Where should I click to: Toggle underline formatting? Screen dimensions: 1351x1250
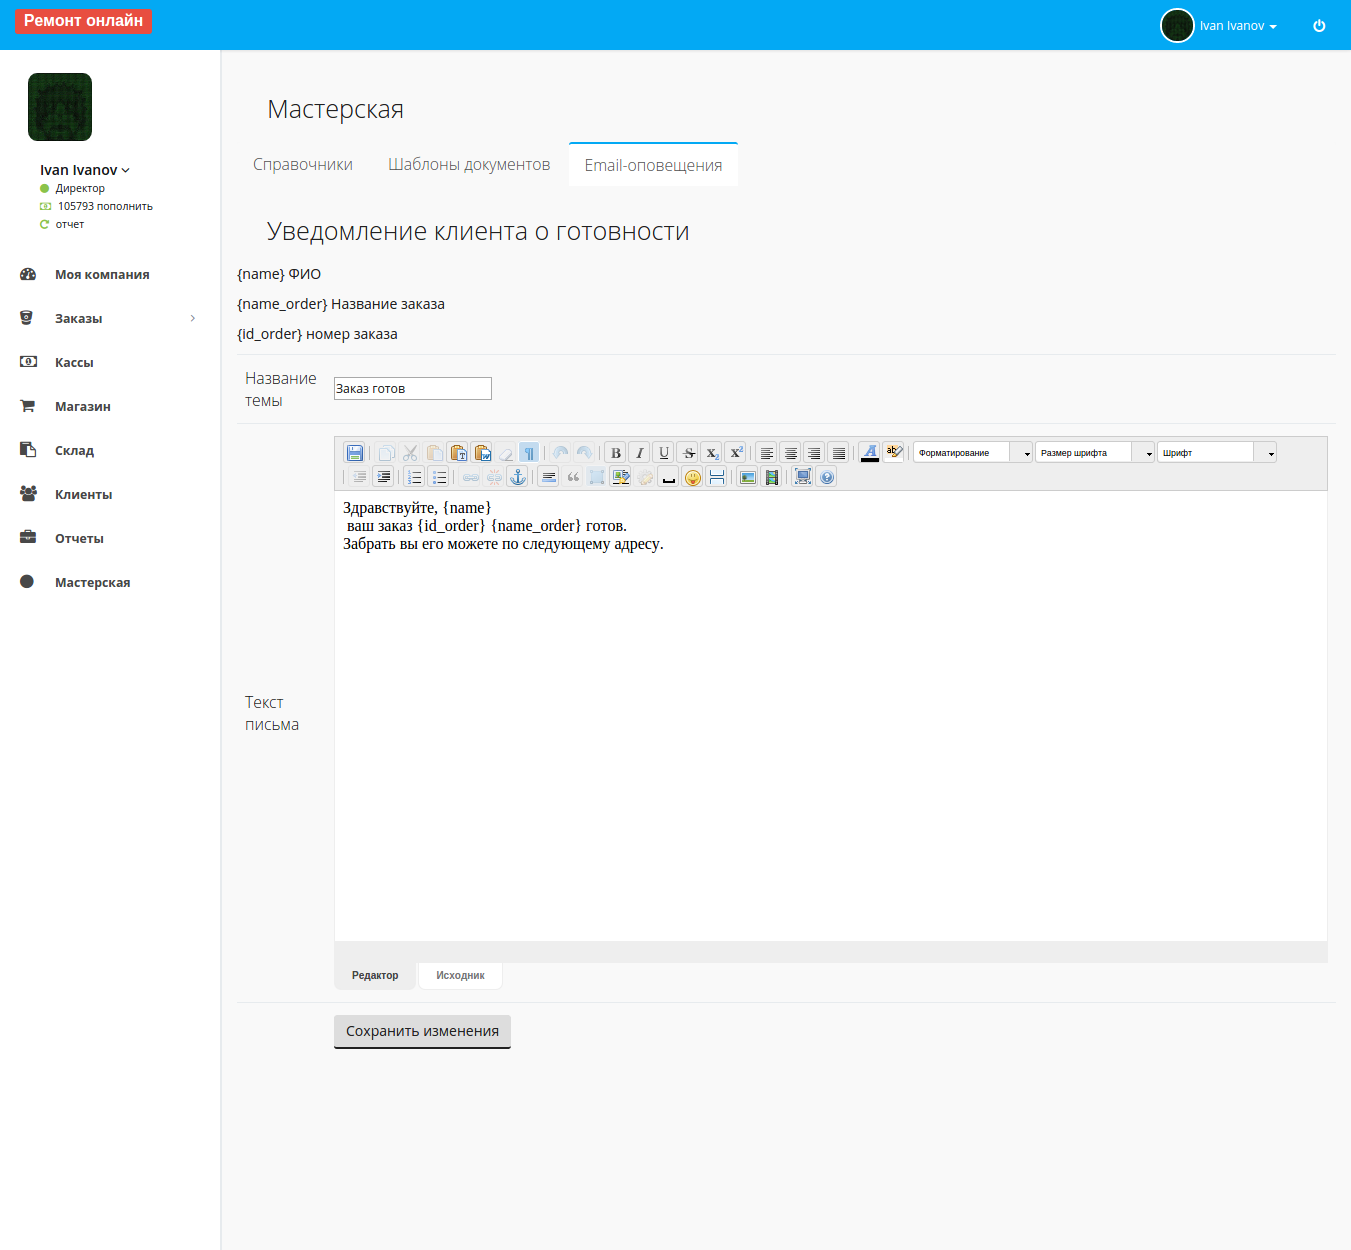[664, 453]
